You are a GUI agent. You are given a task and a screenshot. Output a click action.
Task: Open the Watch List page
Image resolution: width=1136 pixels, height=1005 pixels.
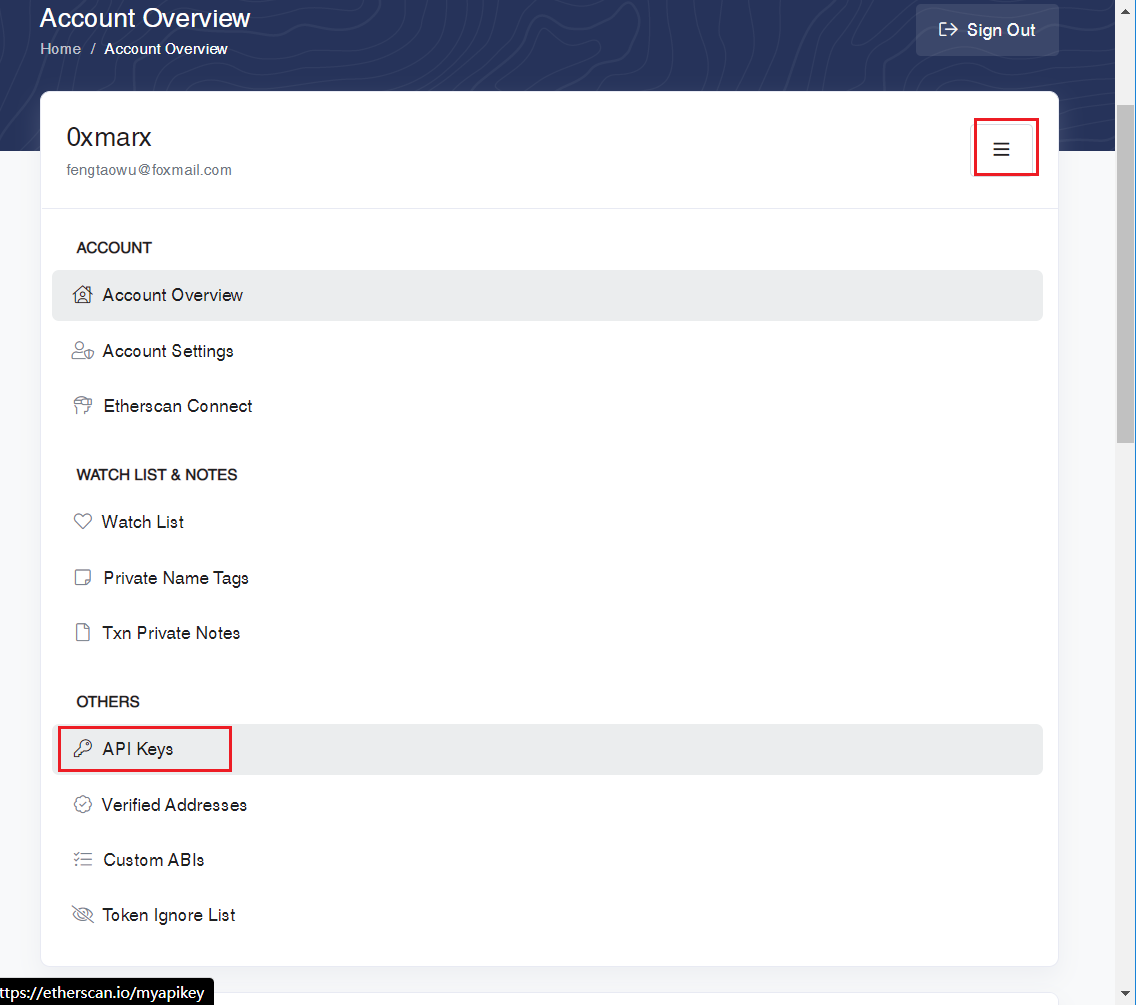[x=143, y=522]
